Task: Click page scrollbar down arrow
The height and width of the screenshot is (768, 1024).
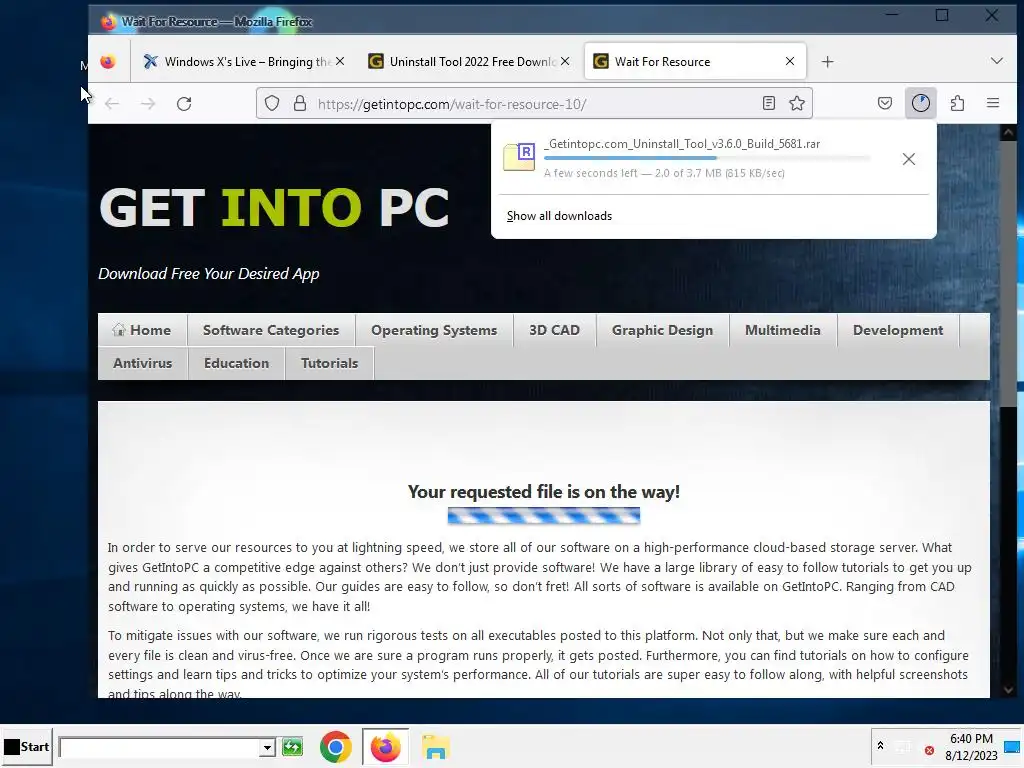Action: [x=1008, y=690]
